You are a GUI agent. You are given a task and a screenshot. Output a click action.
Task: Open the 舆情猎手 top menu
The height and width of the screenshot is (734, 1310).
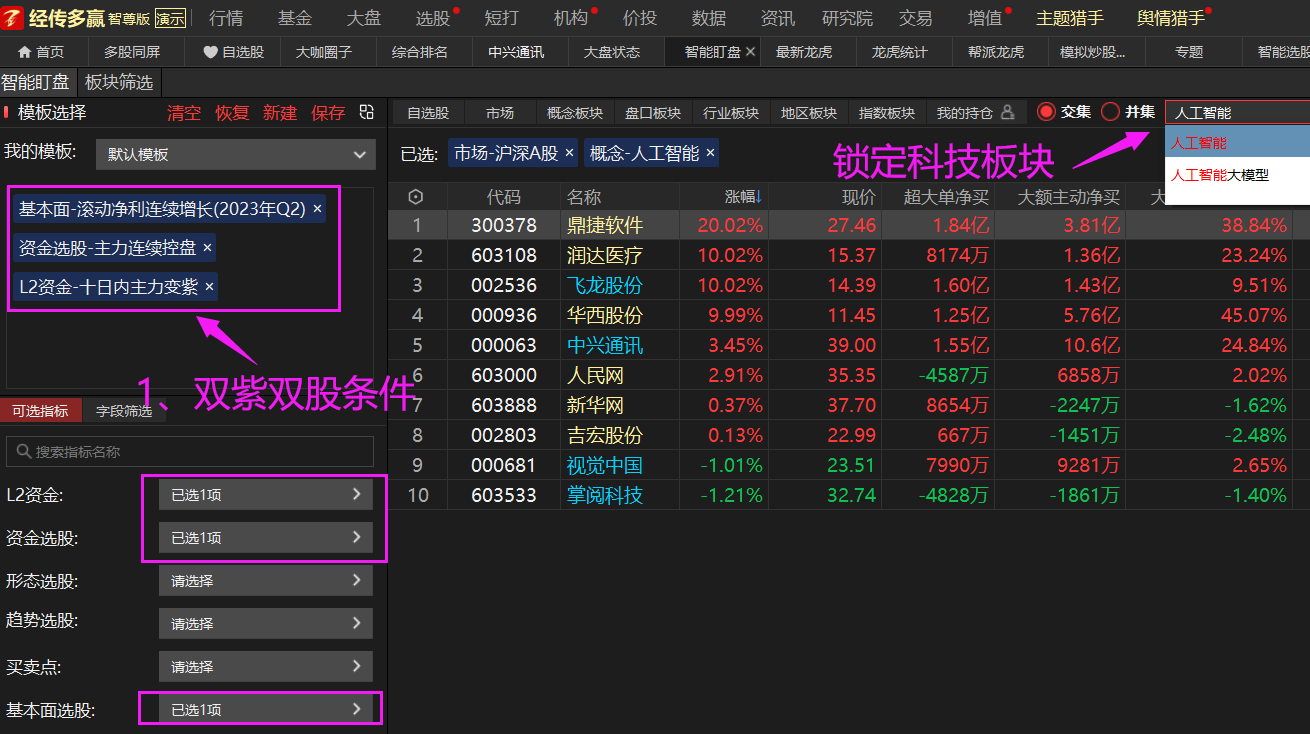click(x=1171, y=18)
